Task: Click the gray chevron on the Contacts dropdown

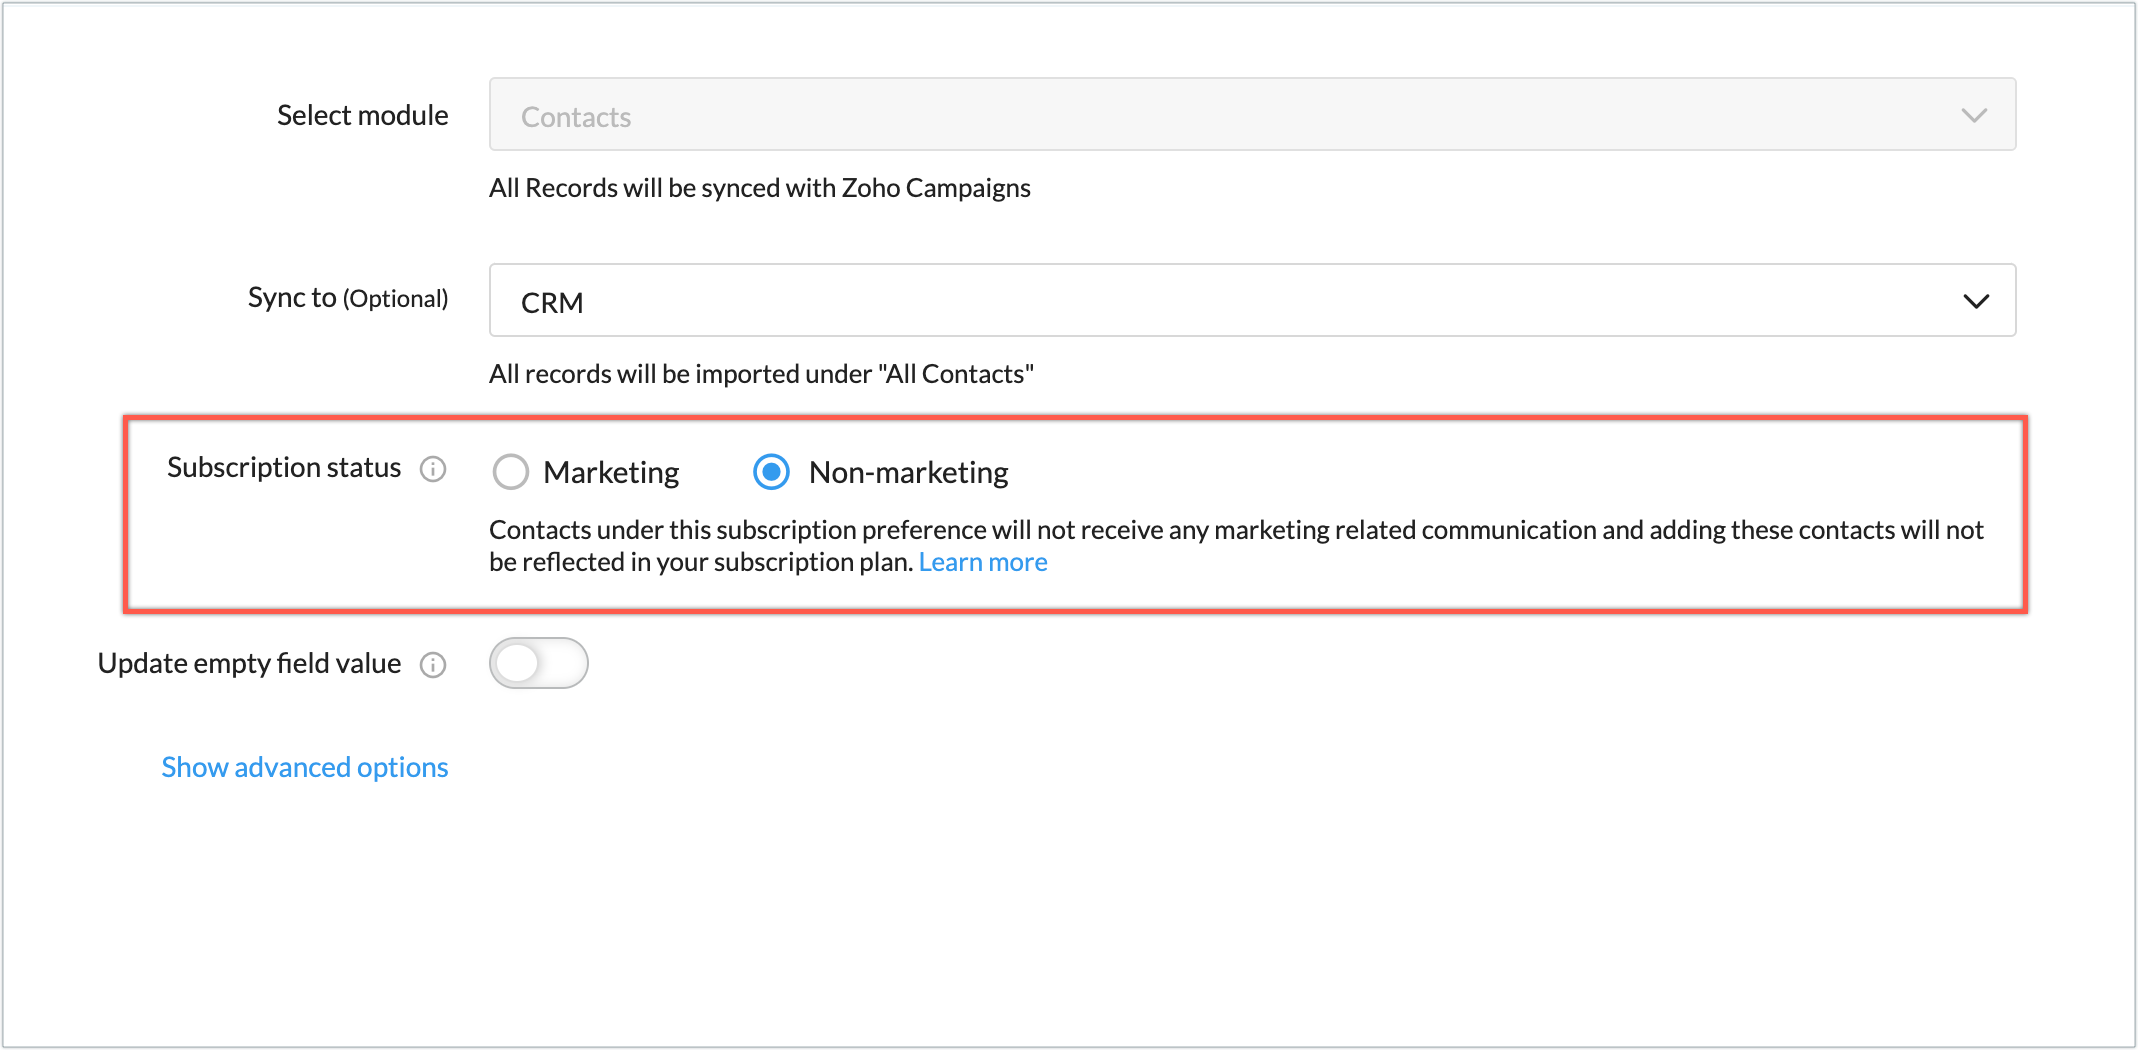Action: pyautogui.click(x=1974, y=115)
